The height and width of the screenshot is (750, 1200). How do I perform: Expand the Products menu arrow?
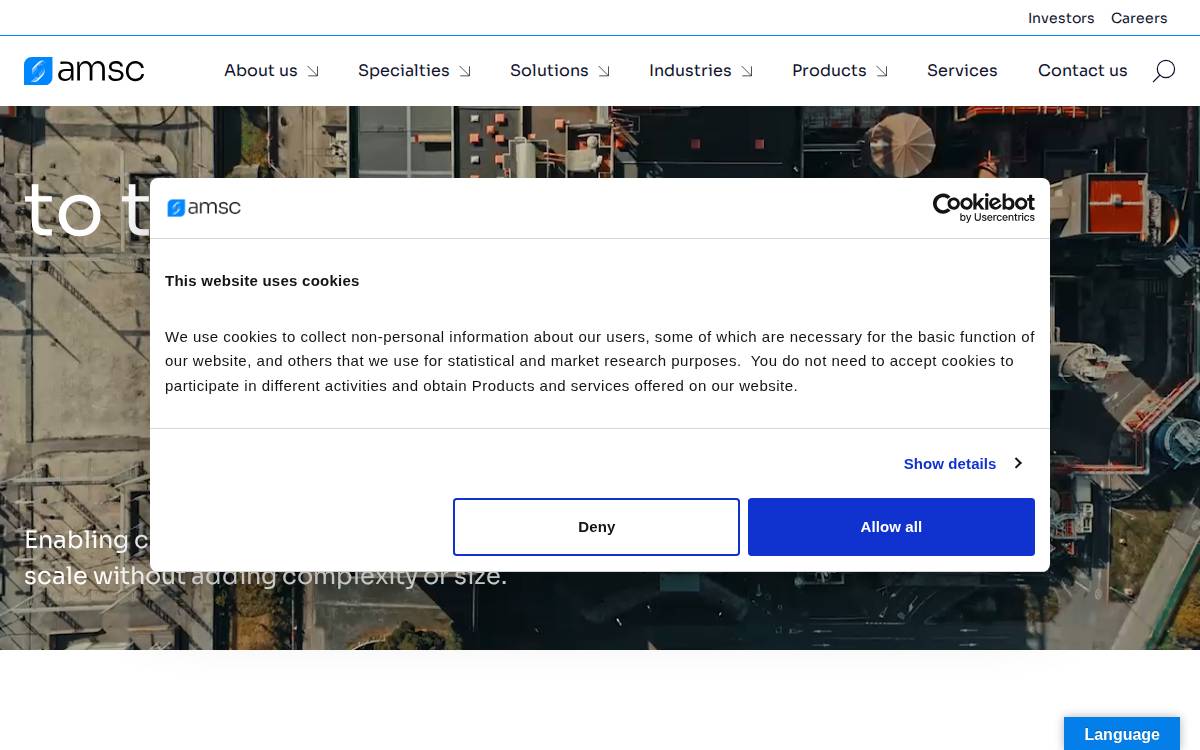(882, 71)
